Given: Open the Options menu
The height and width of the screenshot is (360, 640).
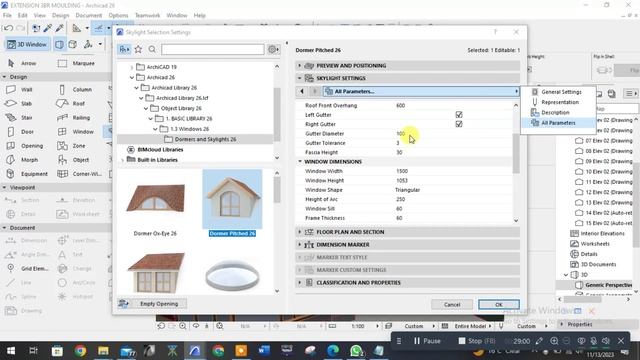Looking at the screenshot, I should click(118, 15).
